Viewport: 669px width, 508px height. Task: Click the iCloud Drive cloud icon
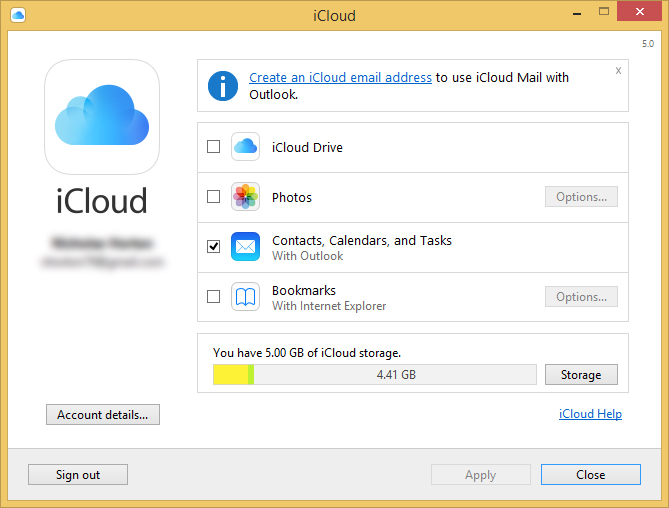click(245, 147)
